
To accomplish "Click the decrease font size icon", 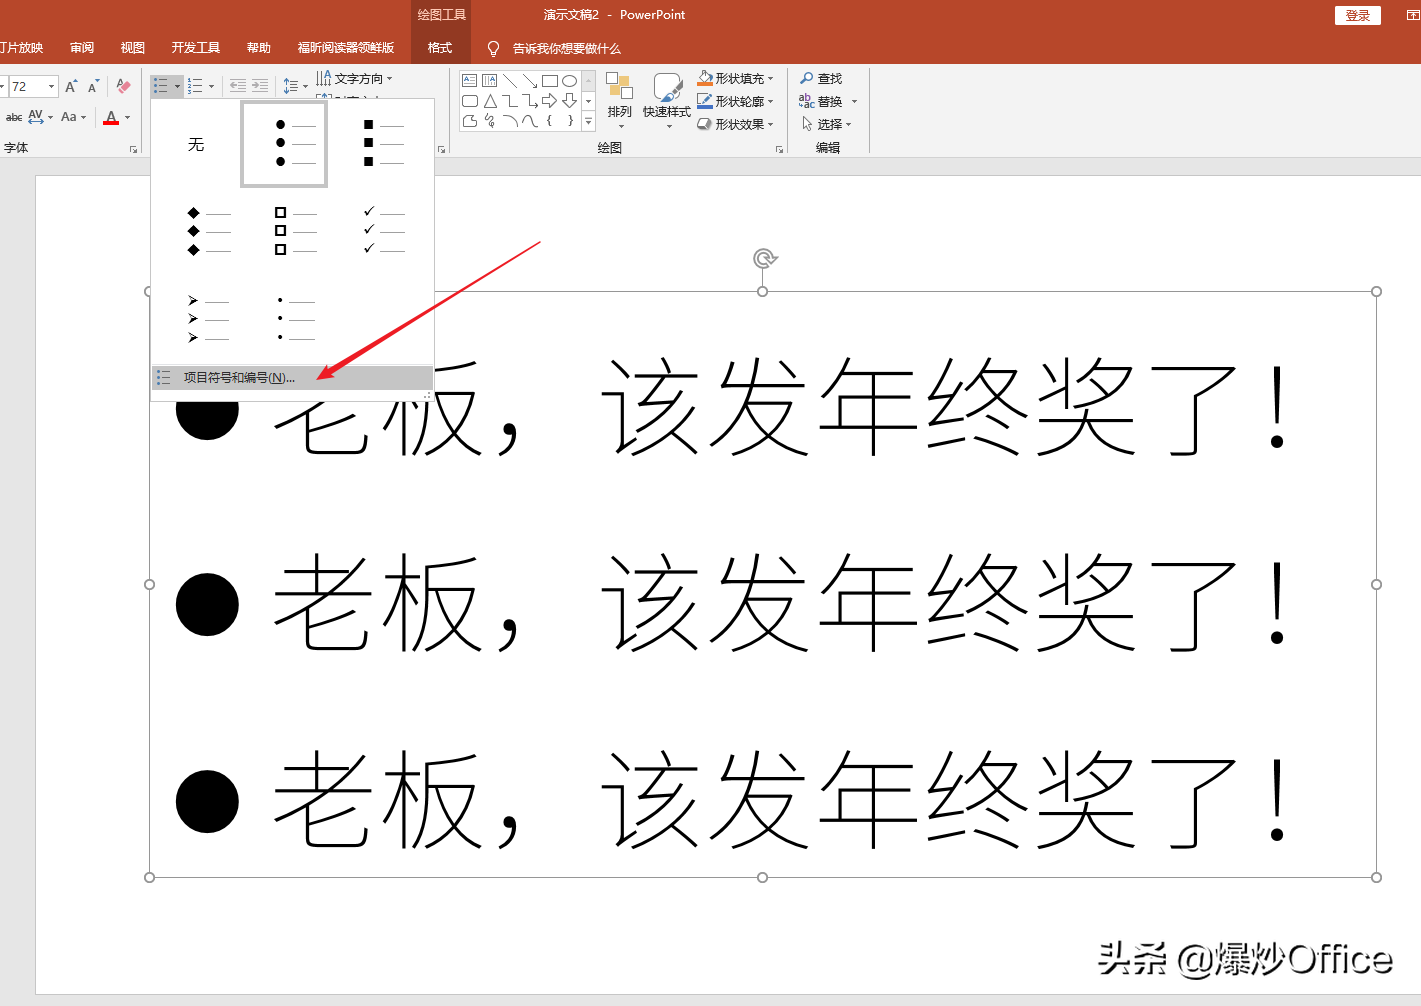I will pos(93,86).
